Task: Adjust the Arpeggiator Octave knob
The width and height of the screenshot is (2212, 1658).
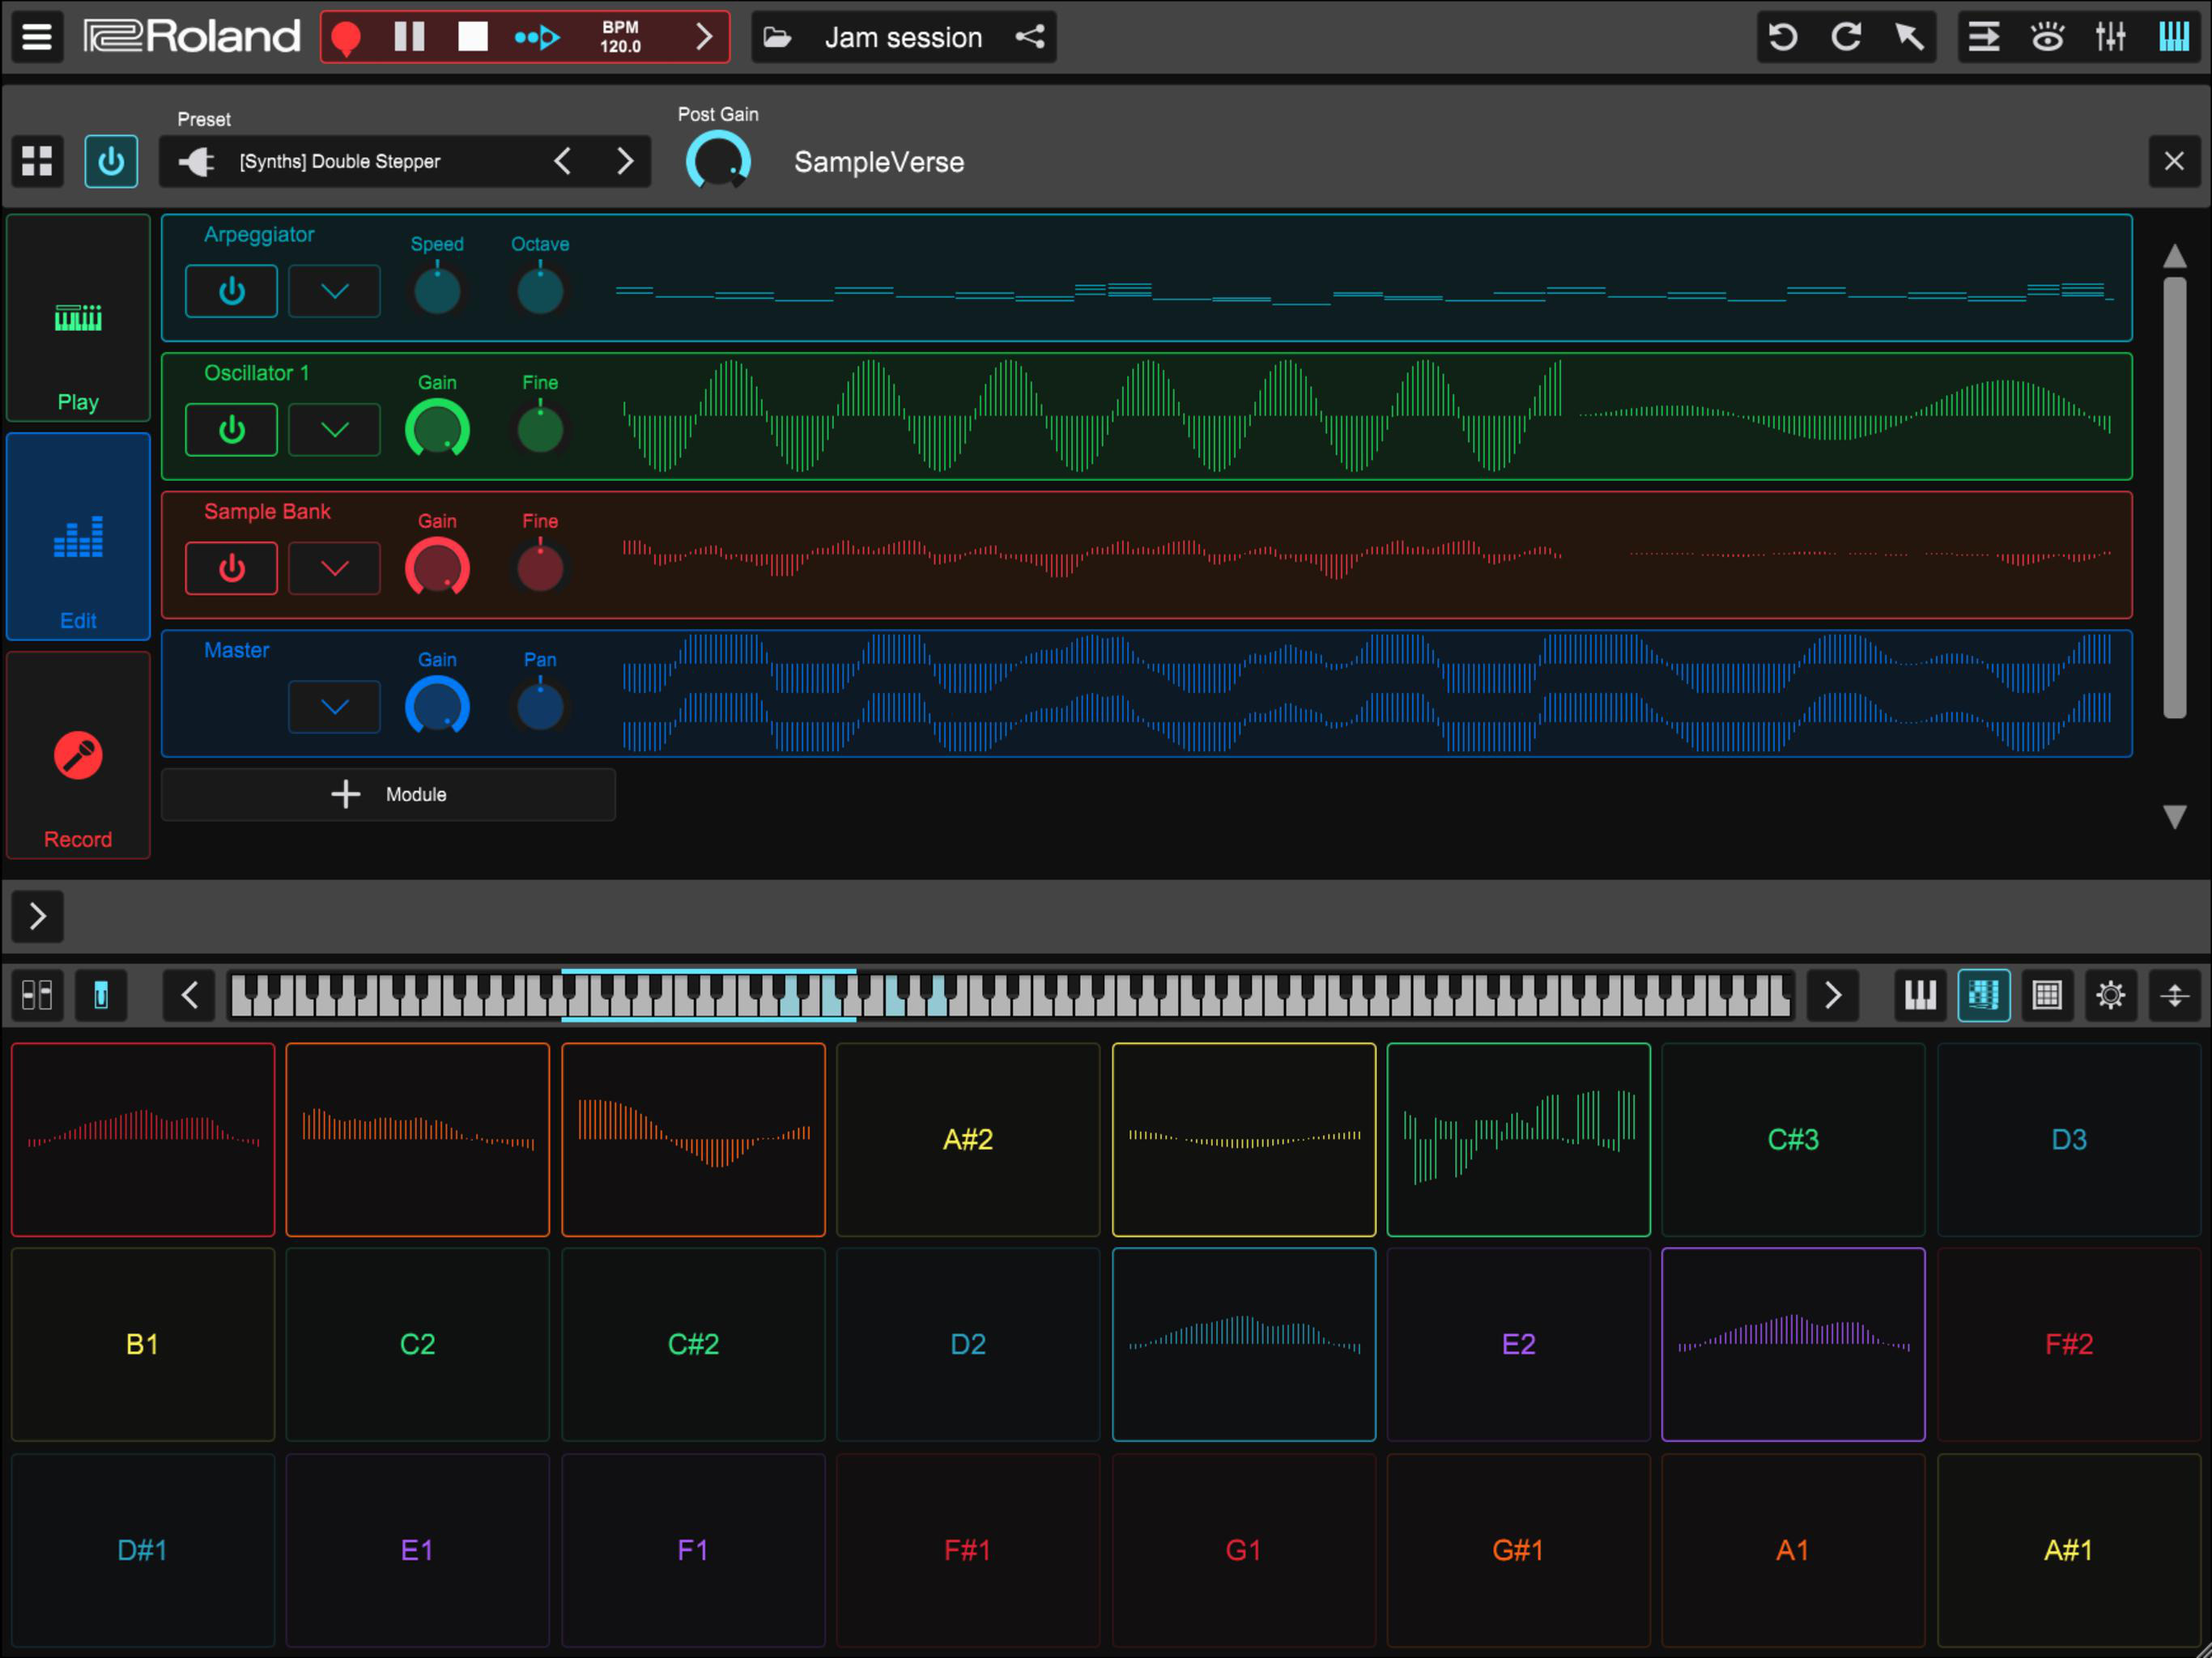Action: [x=540, y=290]
